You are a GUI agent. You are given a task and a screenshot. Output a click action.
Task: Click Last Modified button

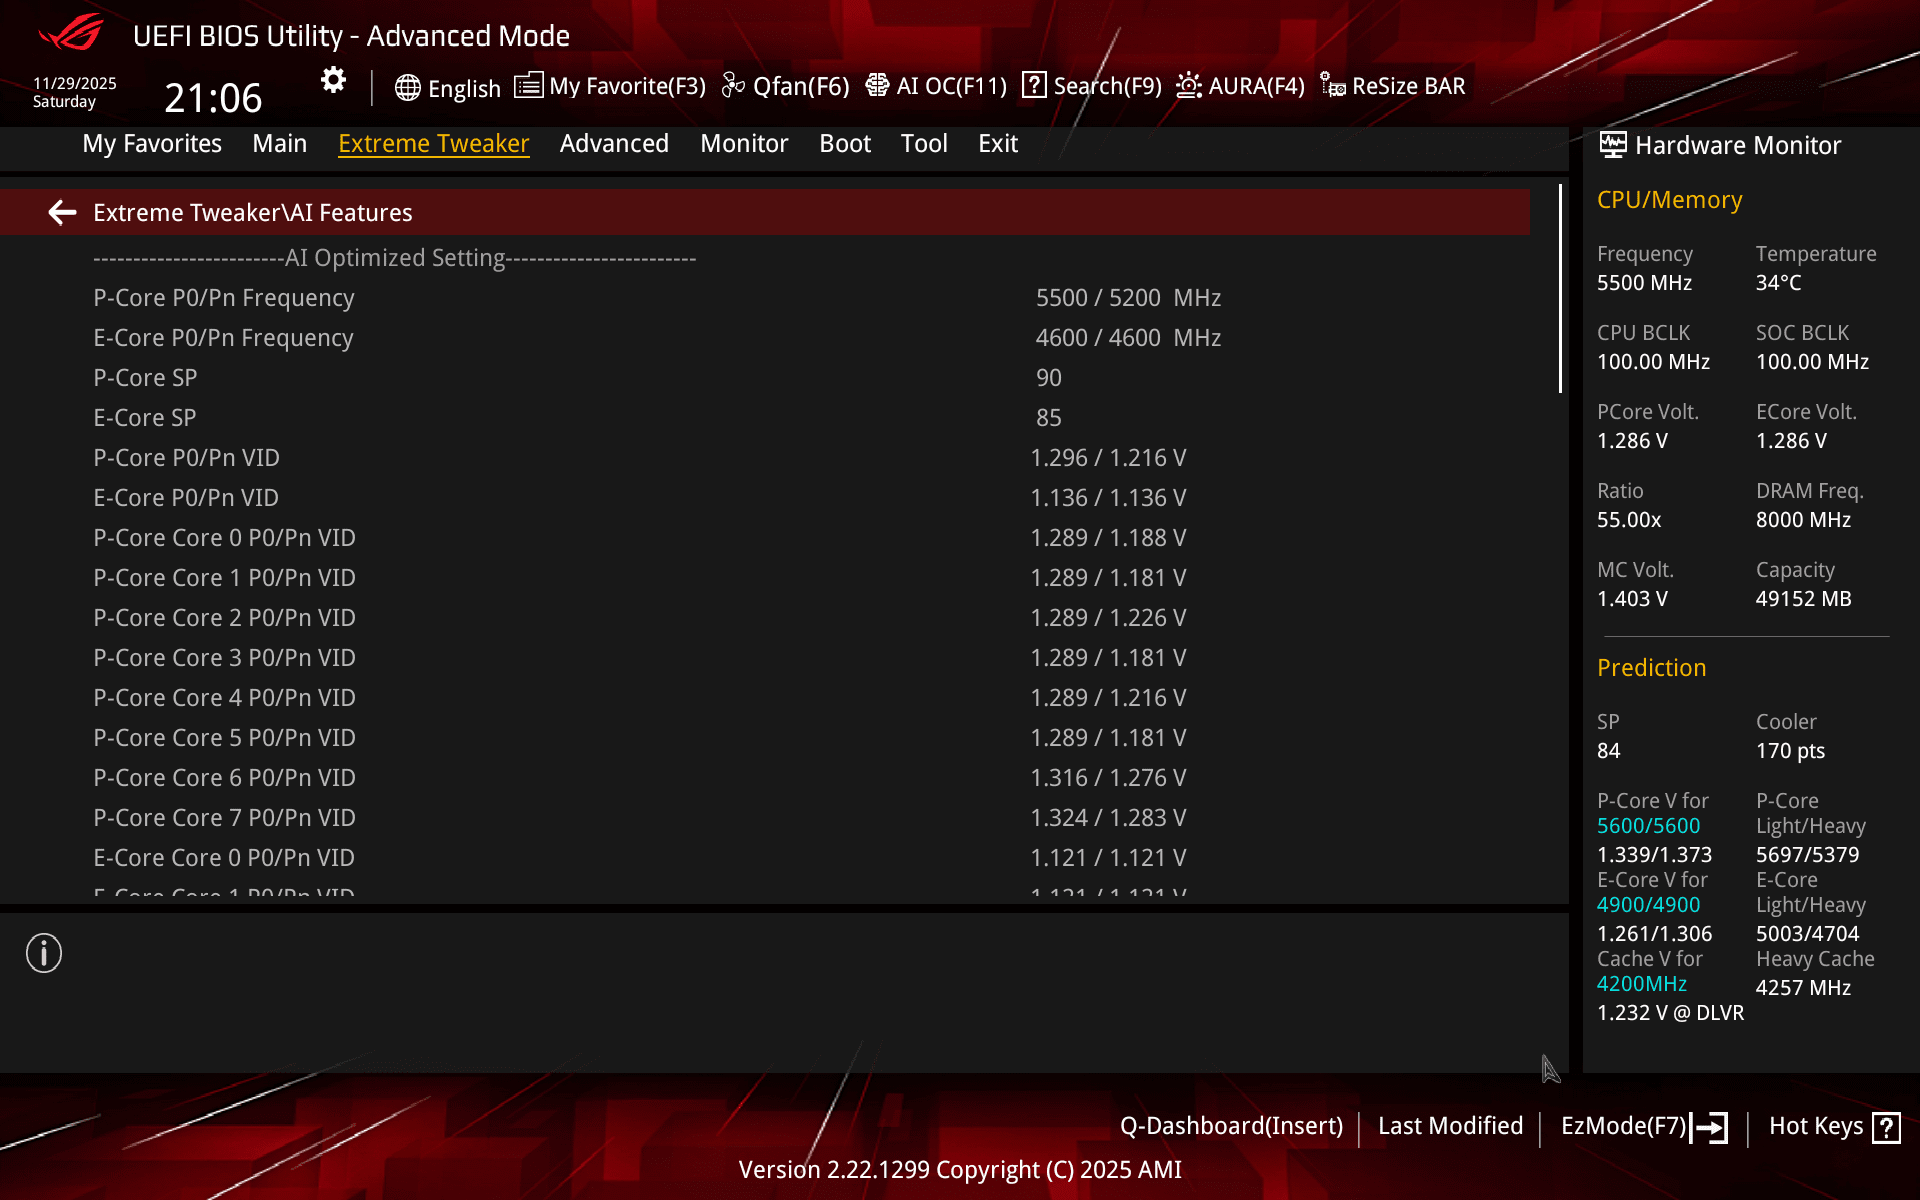point(1450,1126)
